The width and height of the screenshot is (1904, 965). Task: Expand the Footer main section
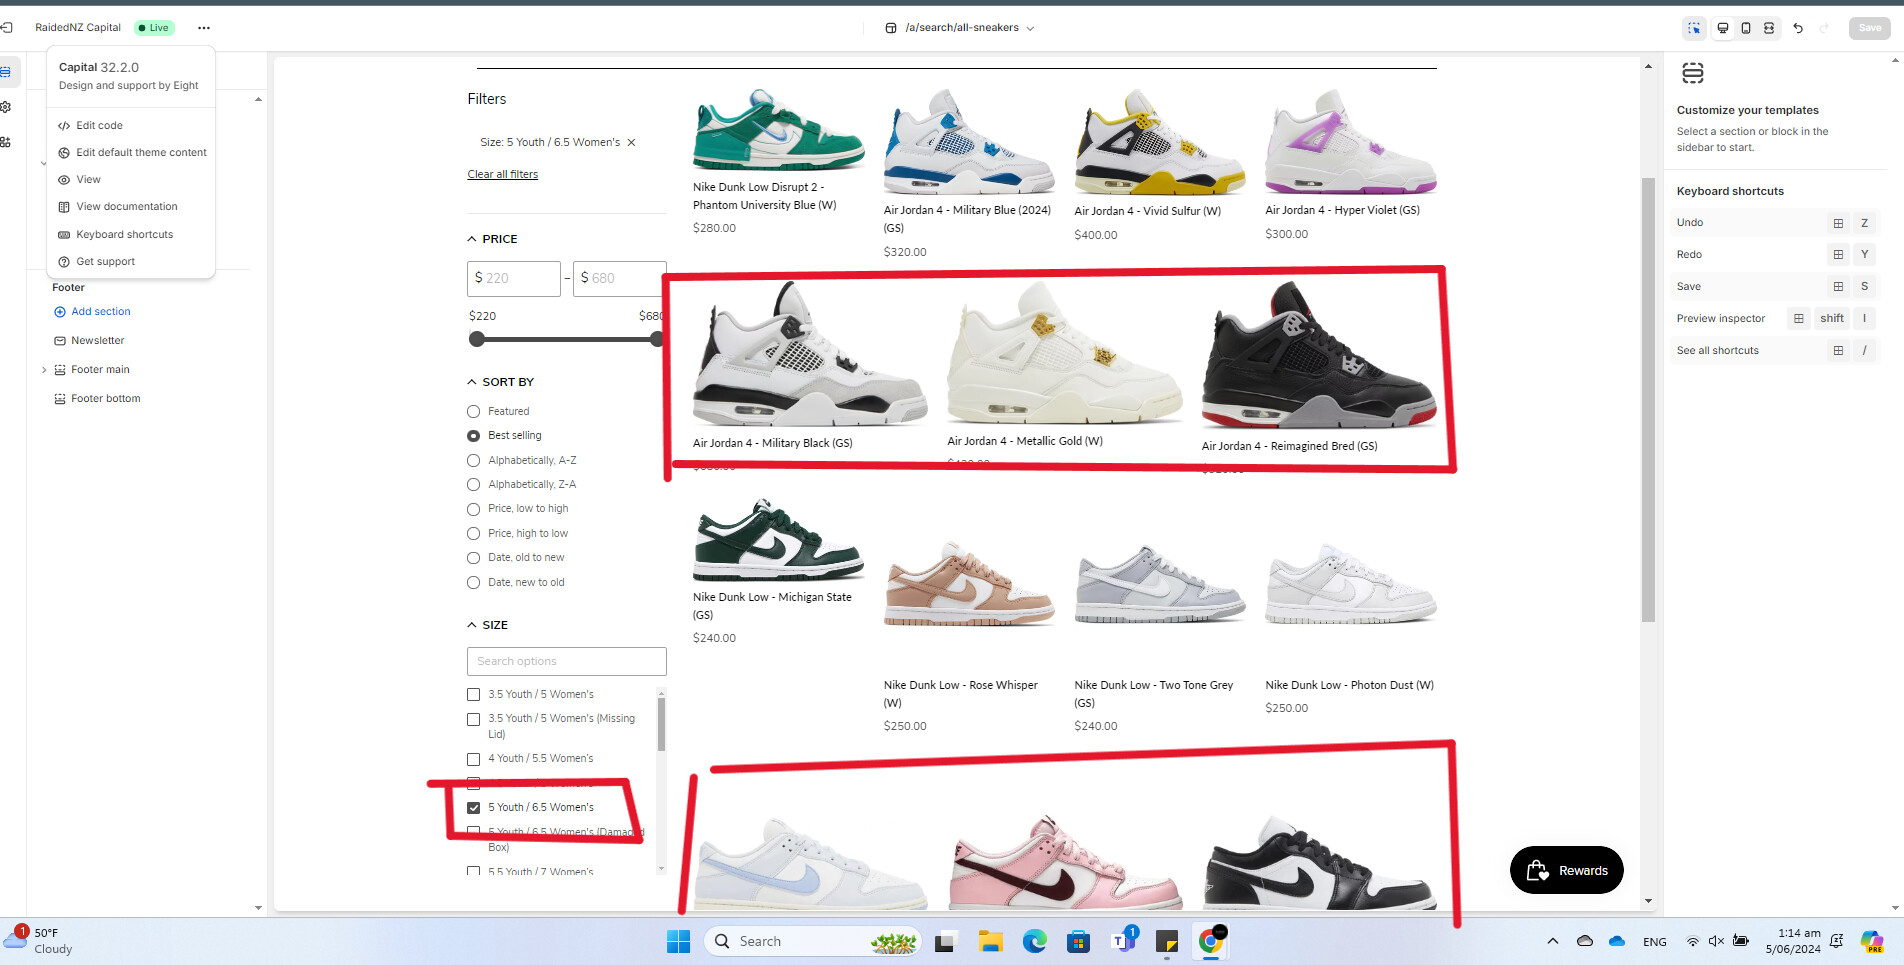(44, 370)
